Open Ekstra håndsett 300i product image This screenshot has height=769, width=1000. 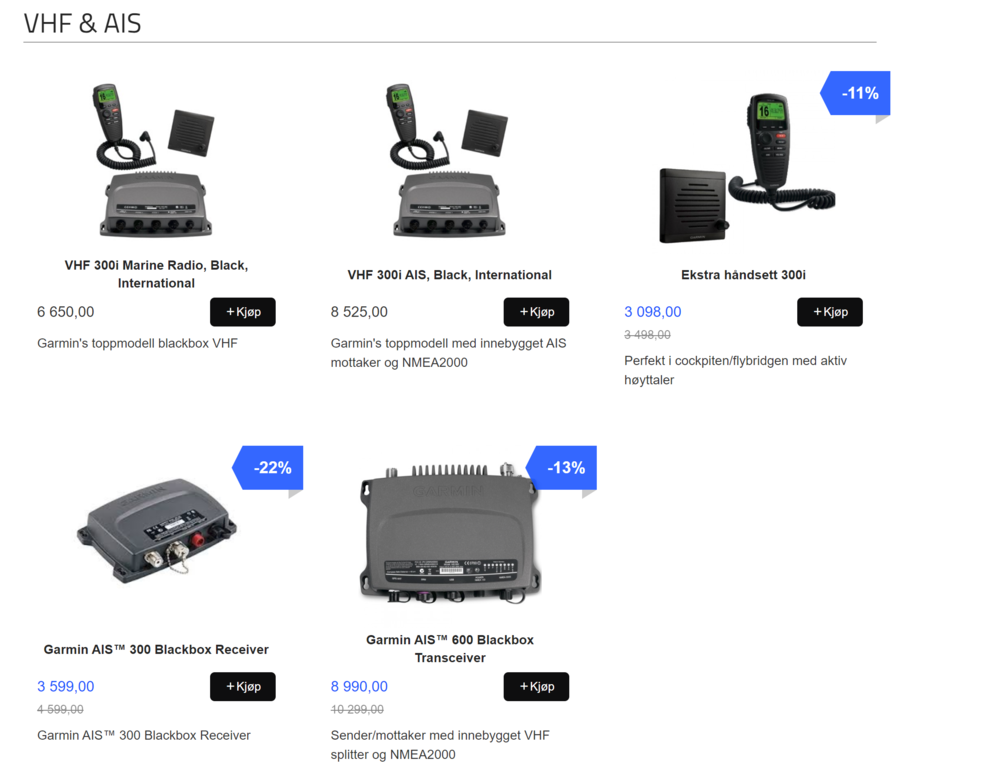pyautogui.click(x=747, y=167)
